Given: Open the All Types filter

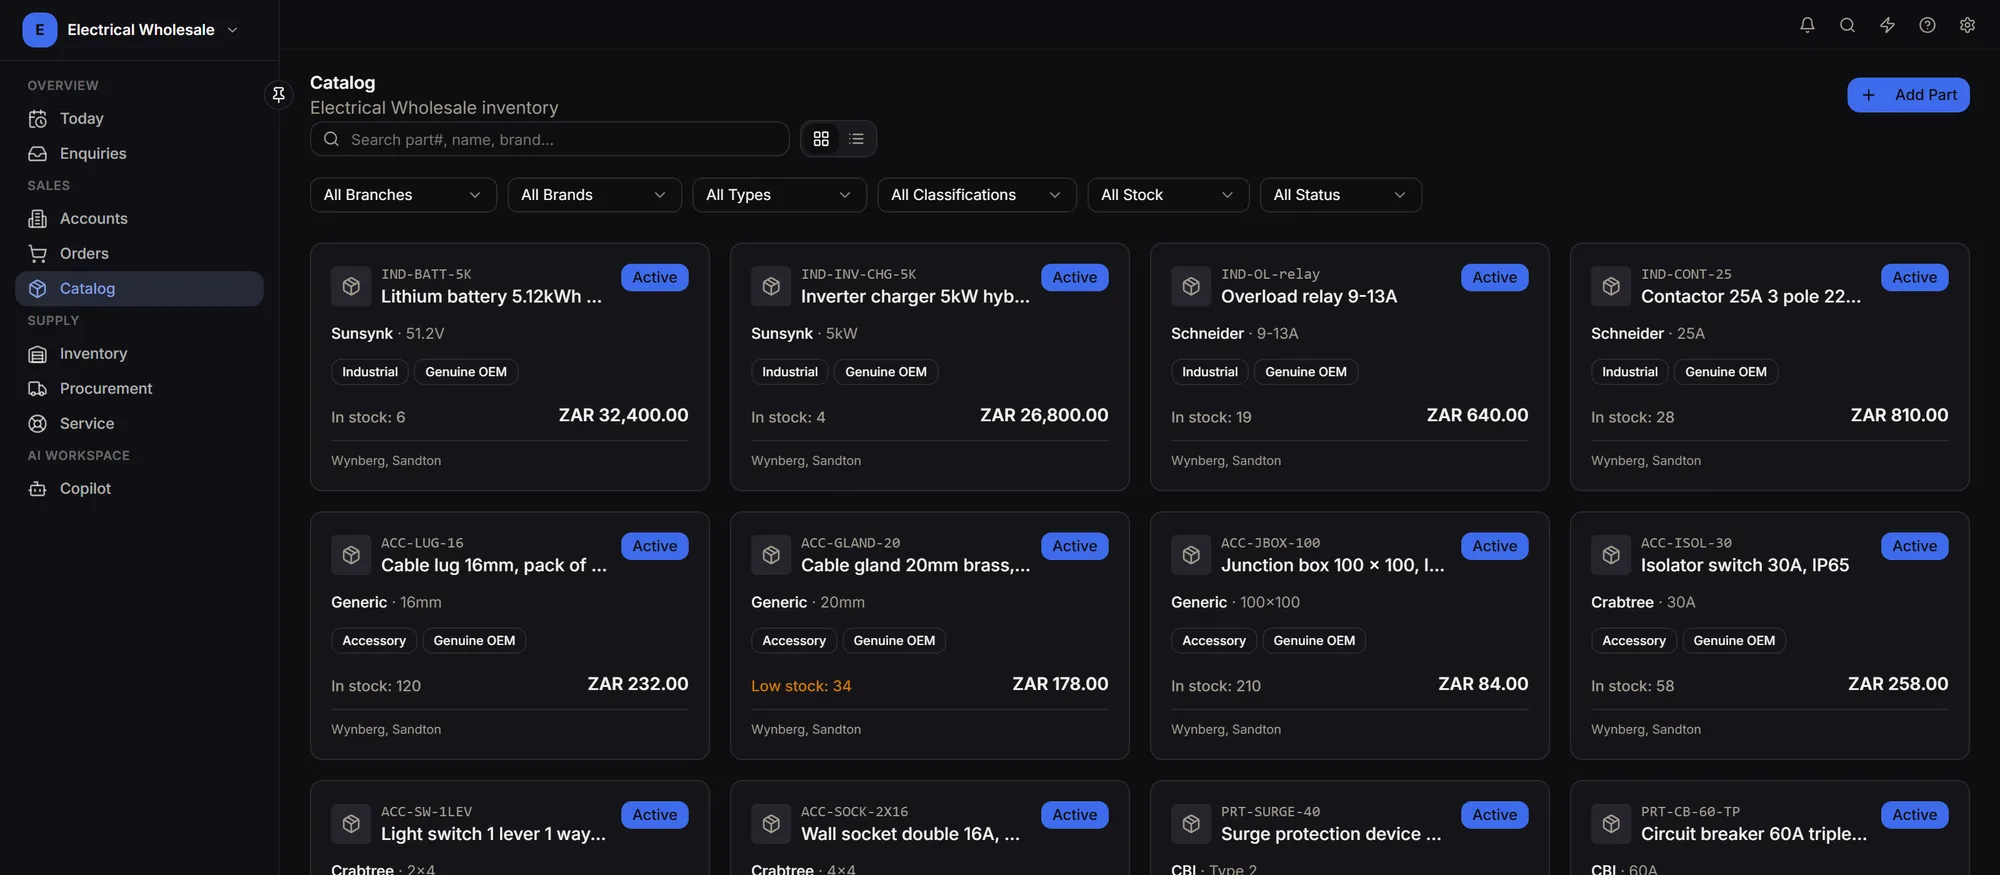Looking at the screenshot, I should point(779,195).
